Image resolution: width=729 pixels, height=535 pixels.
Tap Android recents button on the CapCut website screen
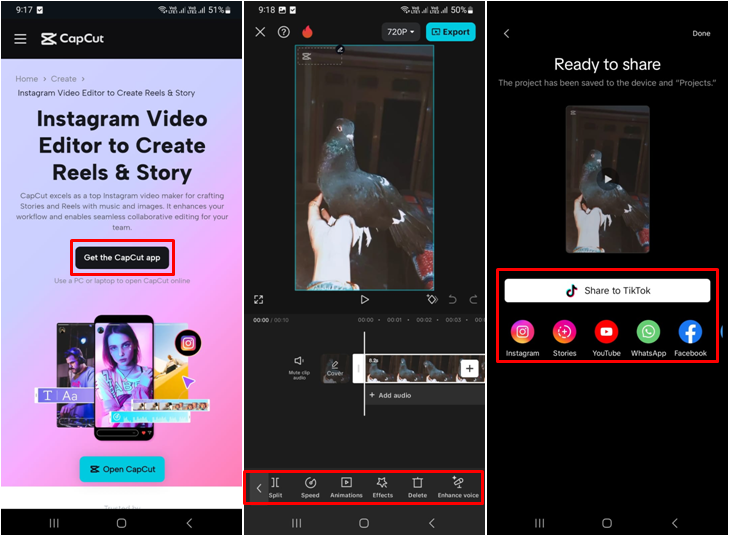54,523
